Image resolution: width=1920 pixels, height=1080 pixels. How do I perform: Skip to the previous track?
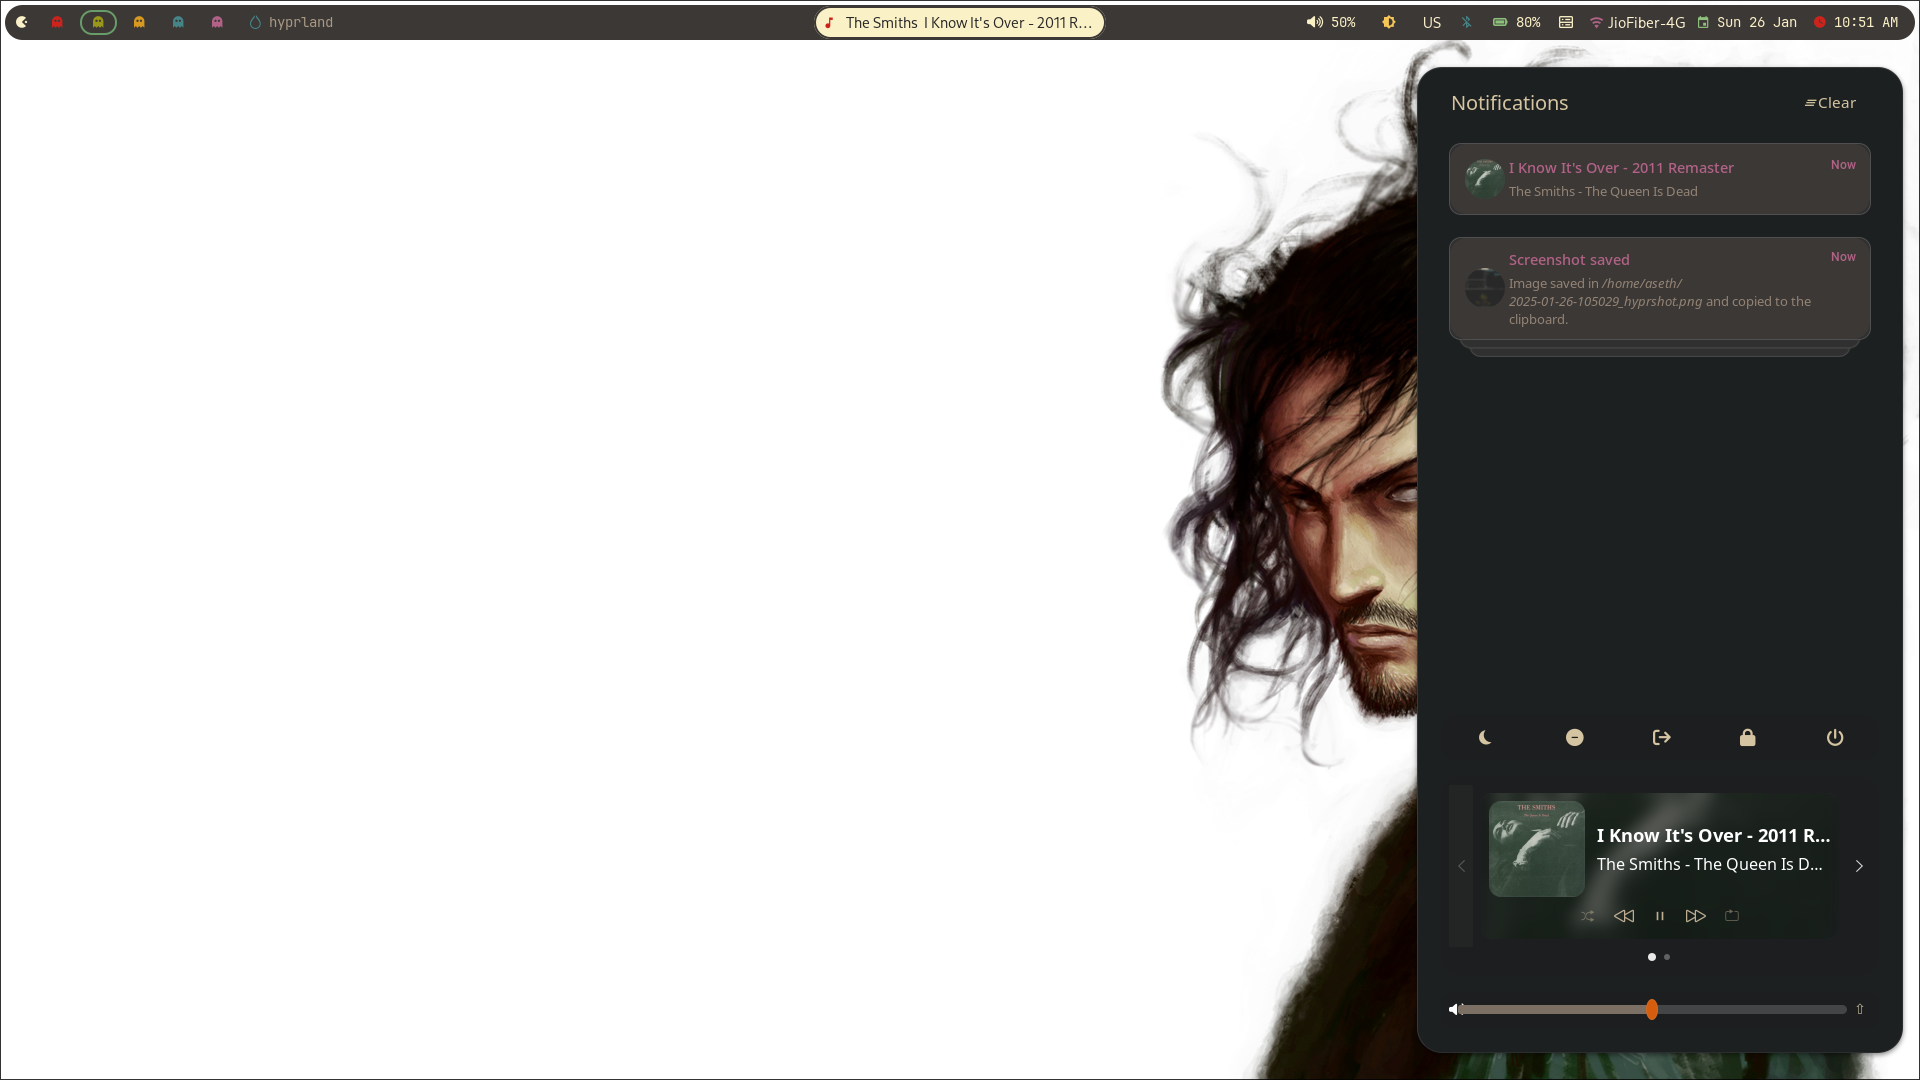point(1623,916)
